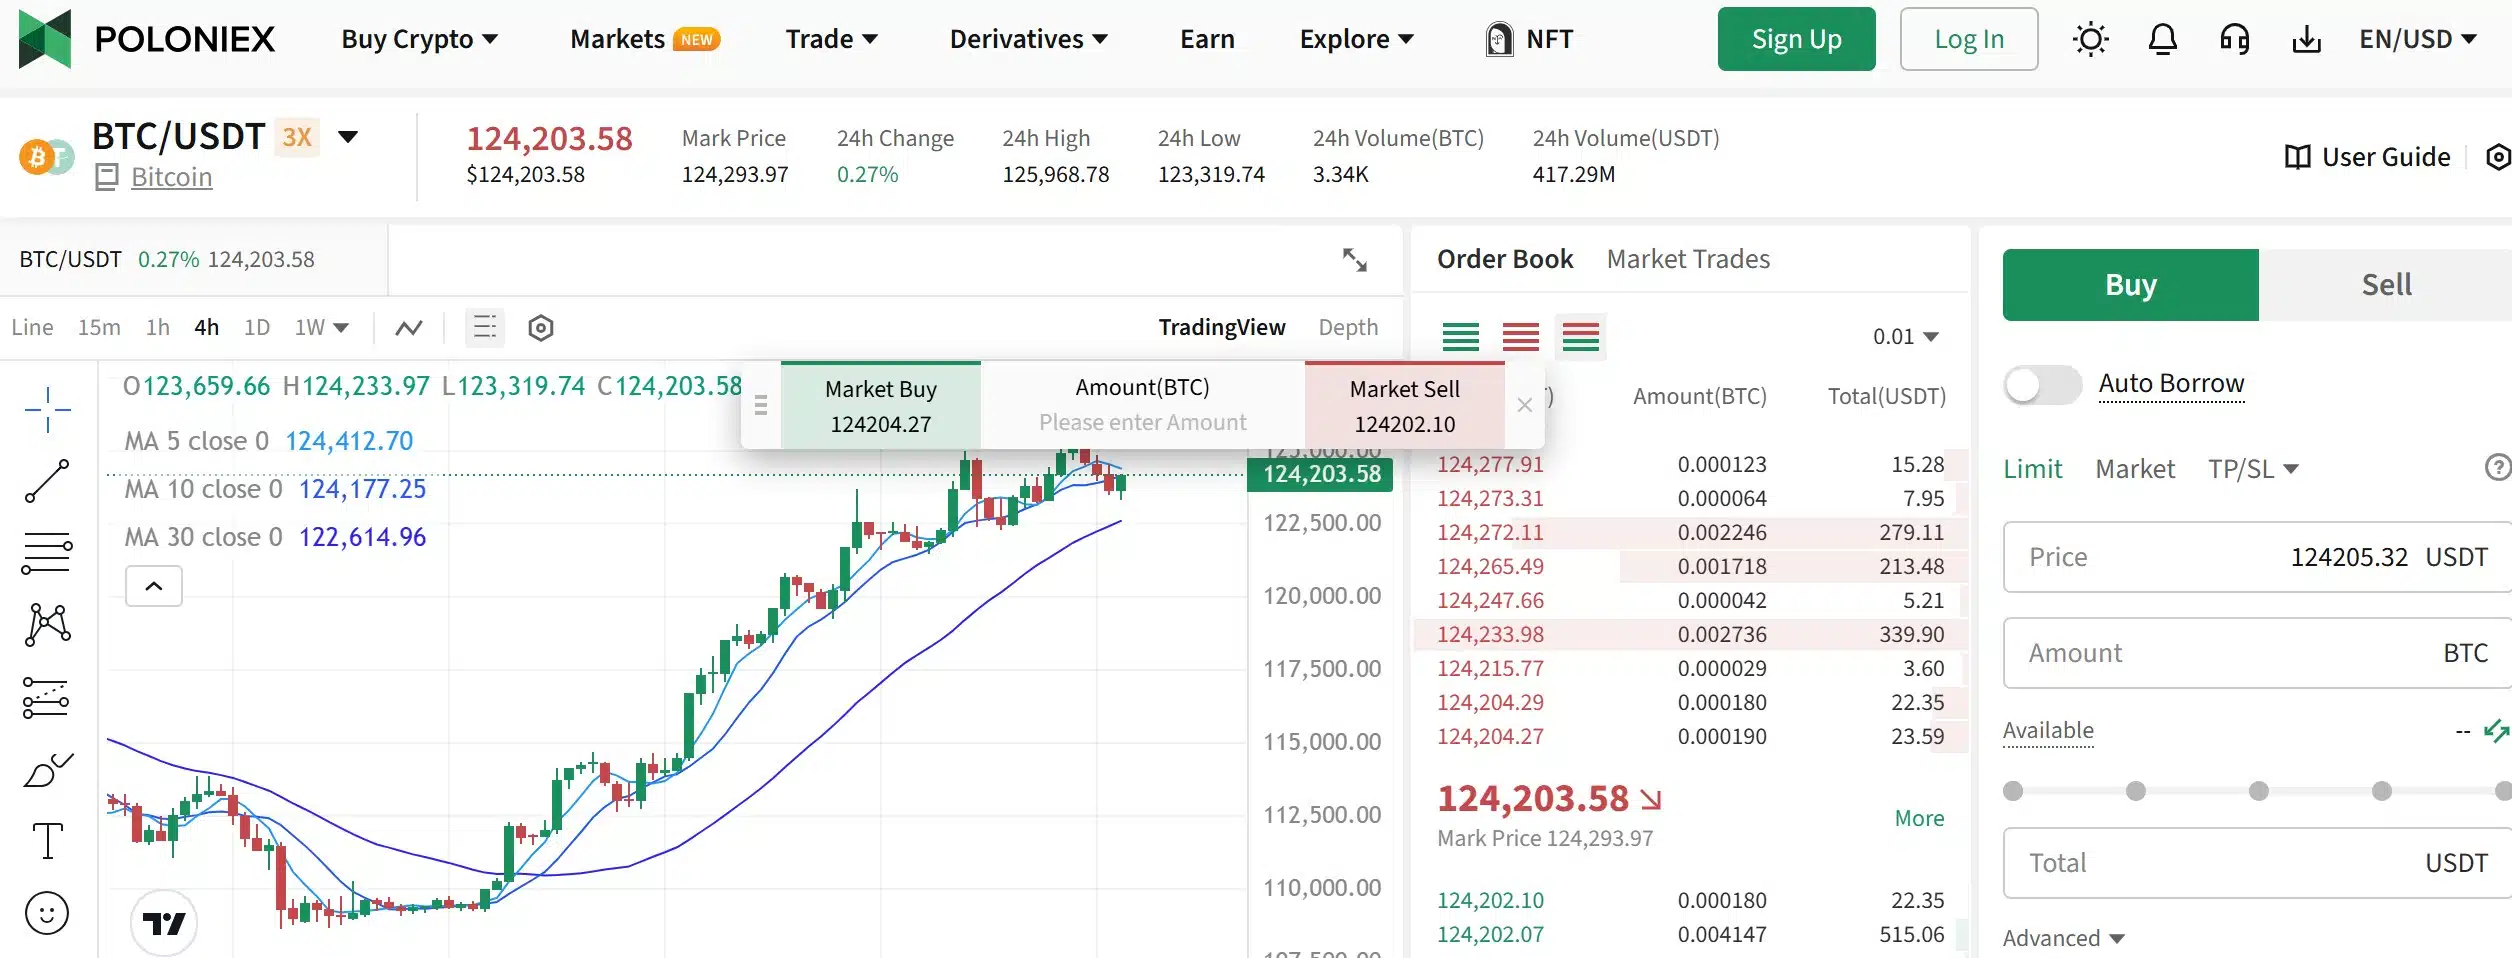The height and width of the screenshot is (958, 2512).
Task: Show sell orders only in Order Book
Action: point(1521,337)
